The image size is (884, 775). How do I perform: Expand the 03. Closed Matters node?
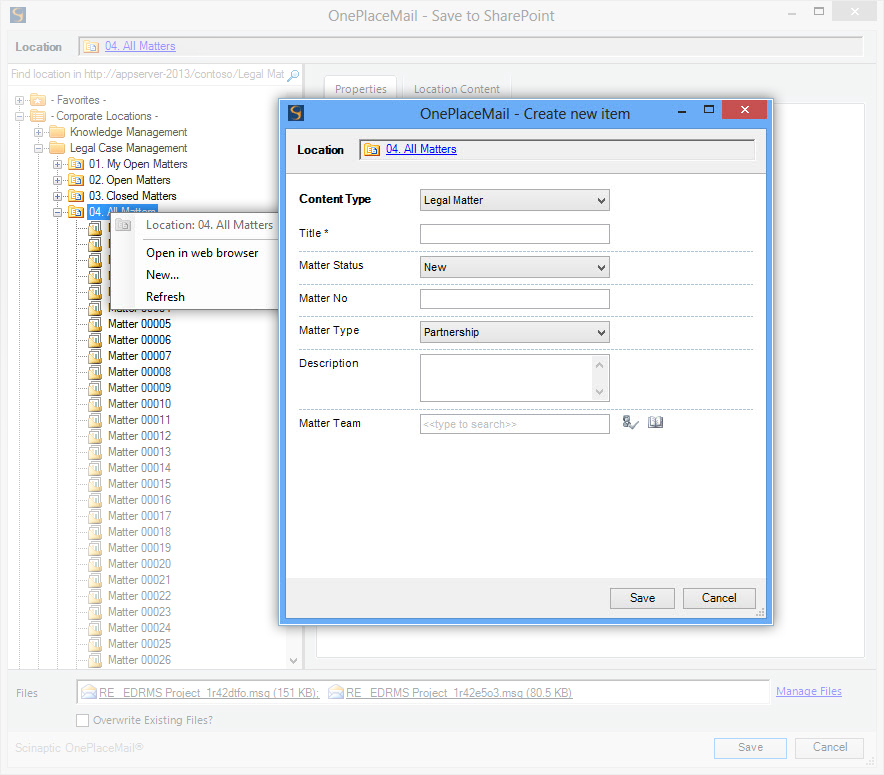point(58,196)
